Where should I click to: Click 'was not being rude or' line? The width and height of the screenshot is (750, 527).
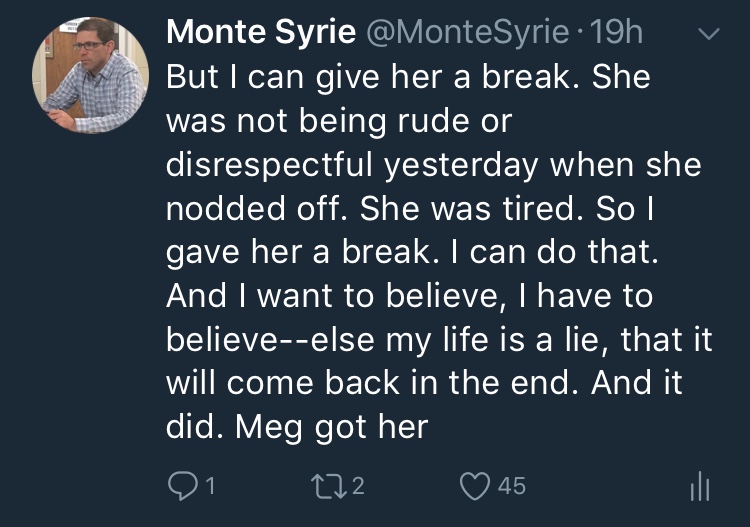click(338, 121)
